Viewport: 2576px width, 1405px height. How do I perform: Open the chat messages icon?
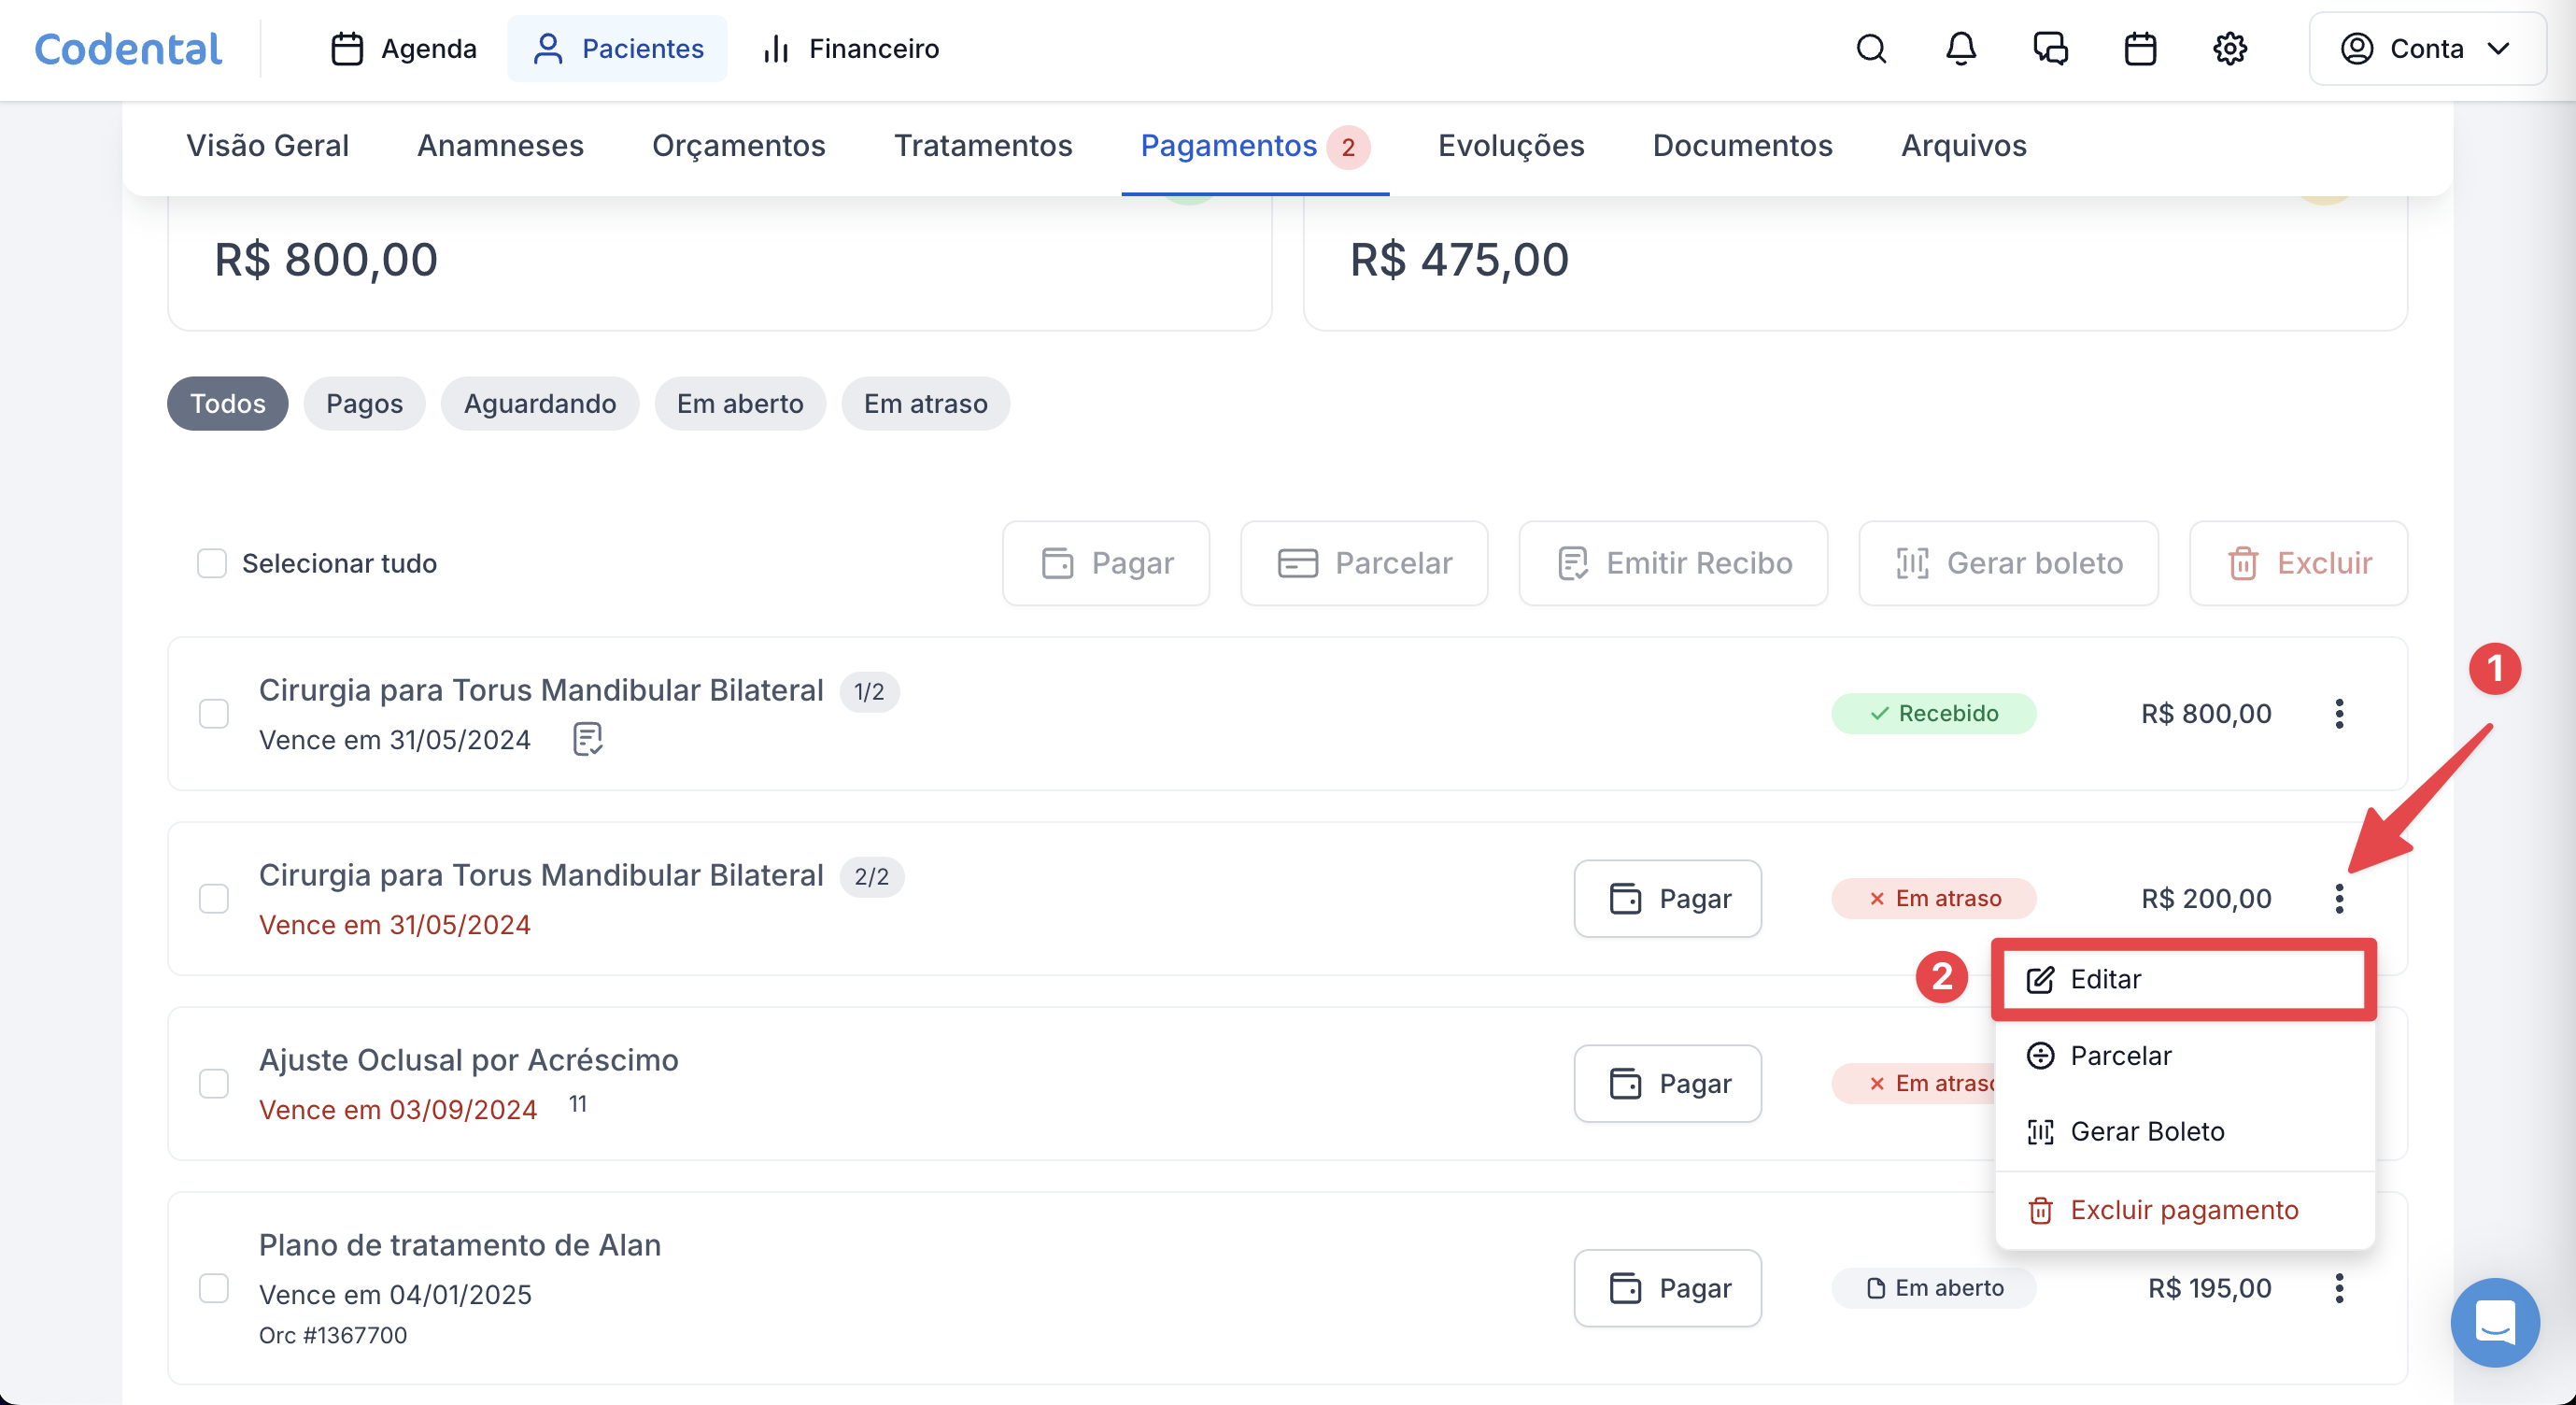pyautogui.click(x=2050, y=48)
